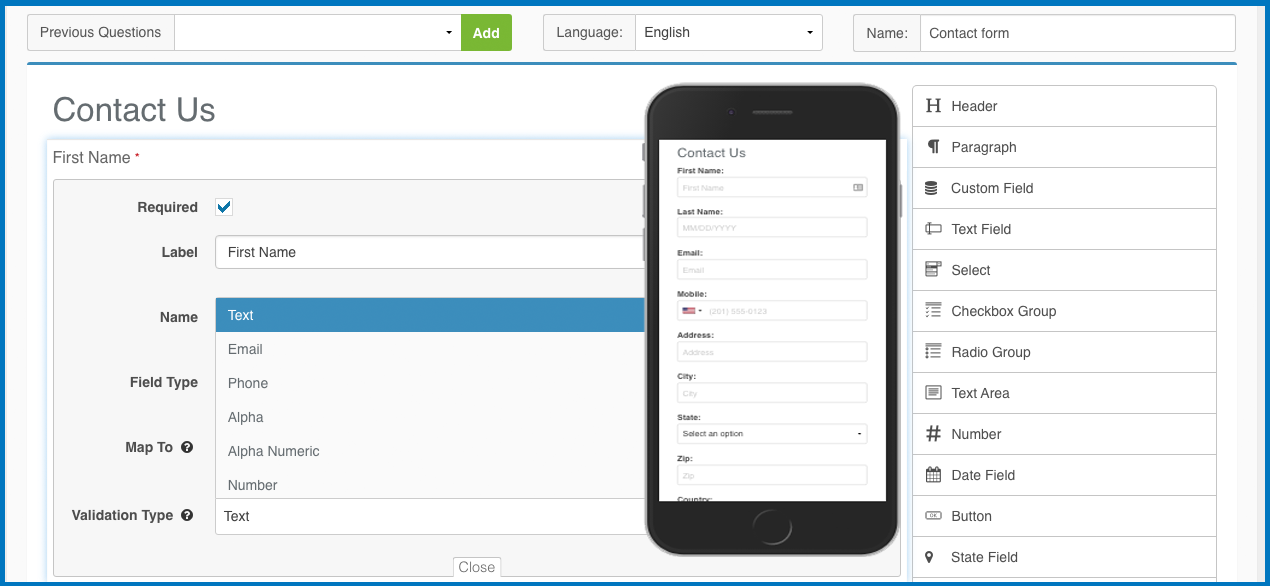Image resolution: width=1270 pixels, height=586 pixels.
Task: Click the Select field icon
Action: (x=933, y=270)
